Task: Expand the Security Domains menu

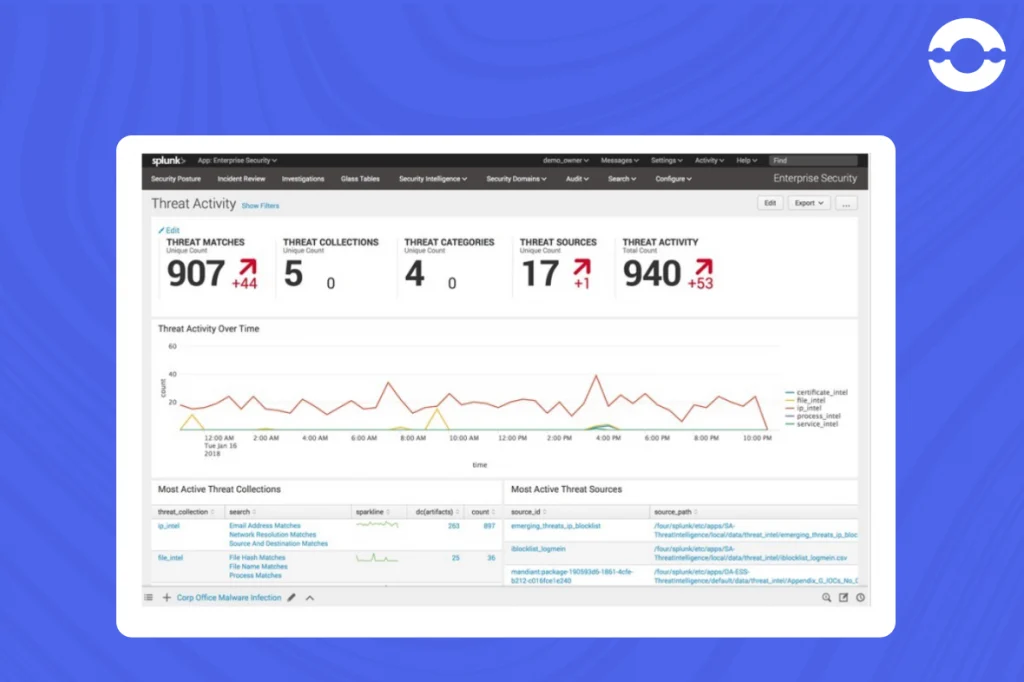Action: 517,179
